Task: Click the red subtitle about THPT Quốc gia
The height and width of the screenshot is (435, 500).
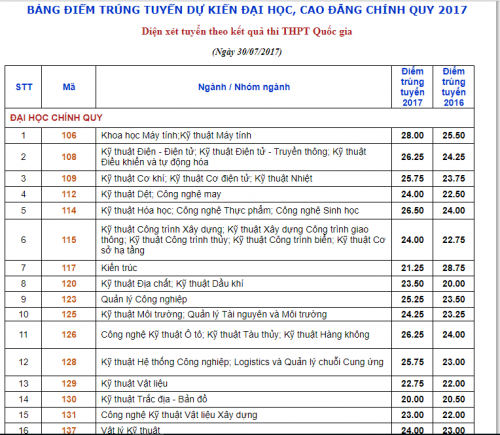Action: (247, 31)
